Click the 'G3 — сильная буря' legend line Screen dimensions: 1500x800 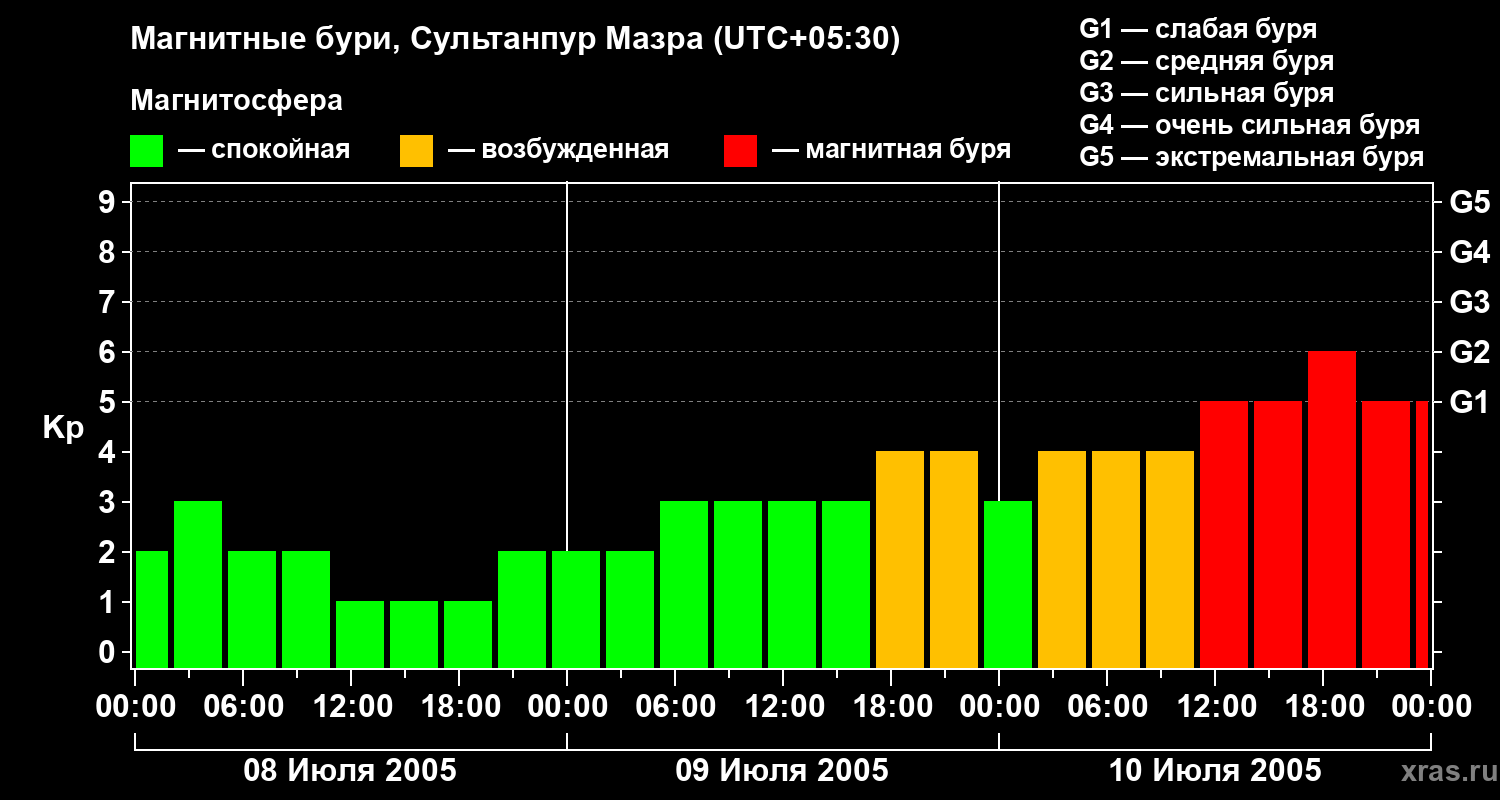coord(1207,93)
